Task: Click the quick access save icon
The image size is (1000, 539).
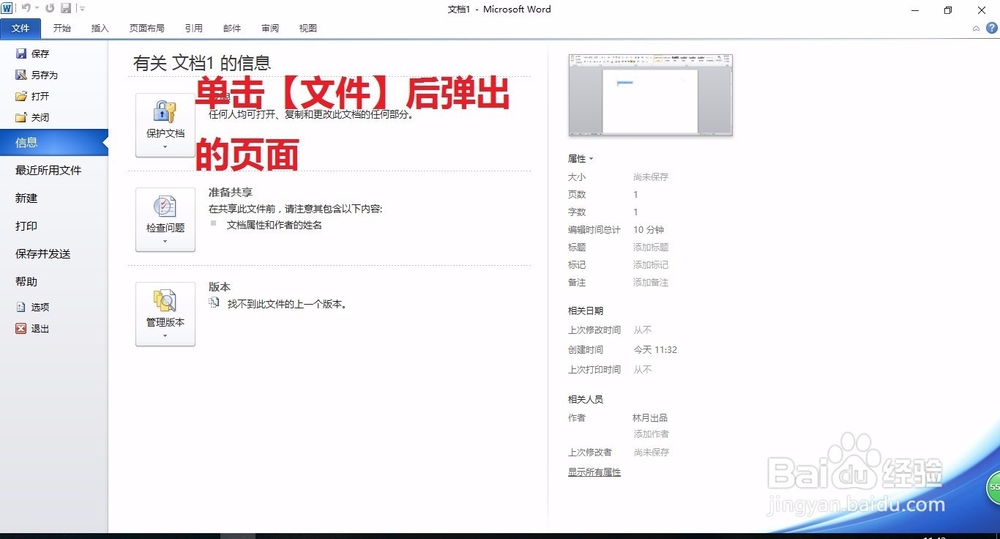Action: coord(66,8)
